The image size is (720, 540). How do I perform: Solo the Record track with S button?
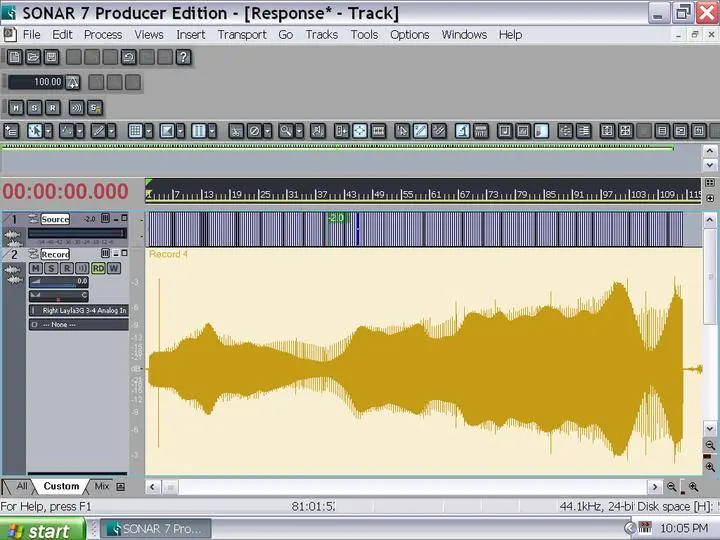pyautogui.click(x=51, y=268)
